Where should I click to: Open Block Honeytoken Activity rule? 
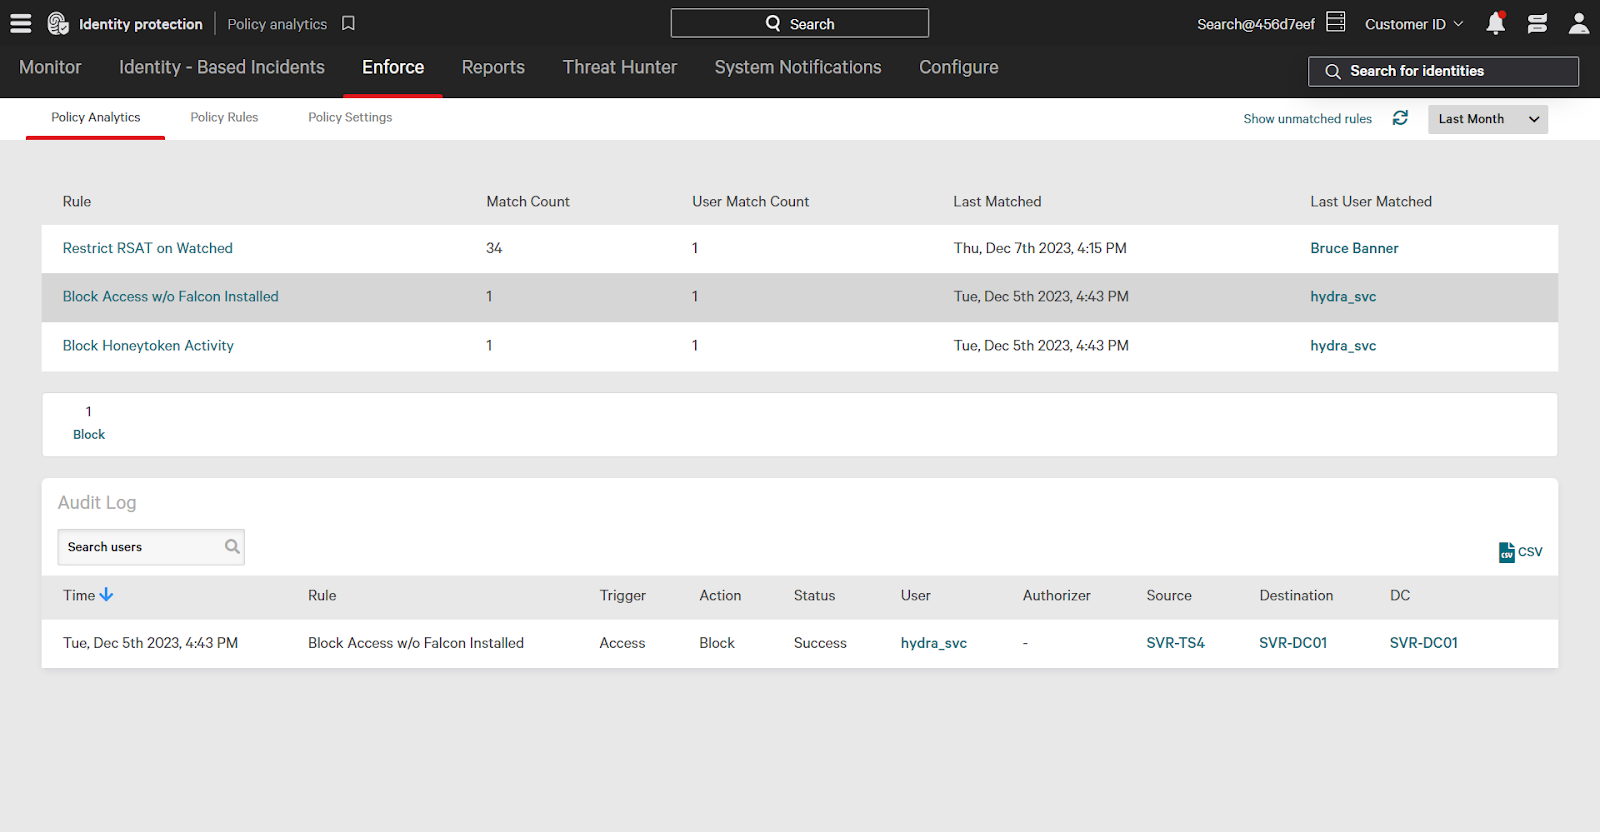click(148, 346)
